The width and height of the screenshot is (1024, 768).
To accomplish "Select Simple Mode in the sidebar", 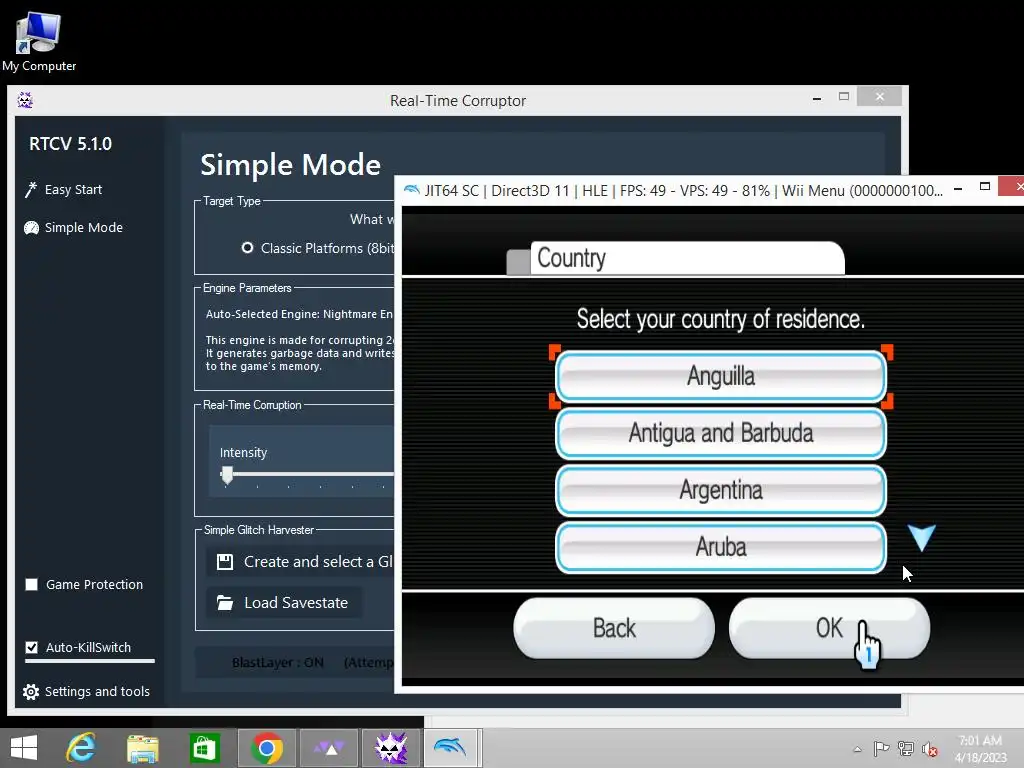I will click(84, 227).
